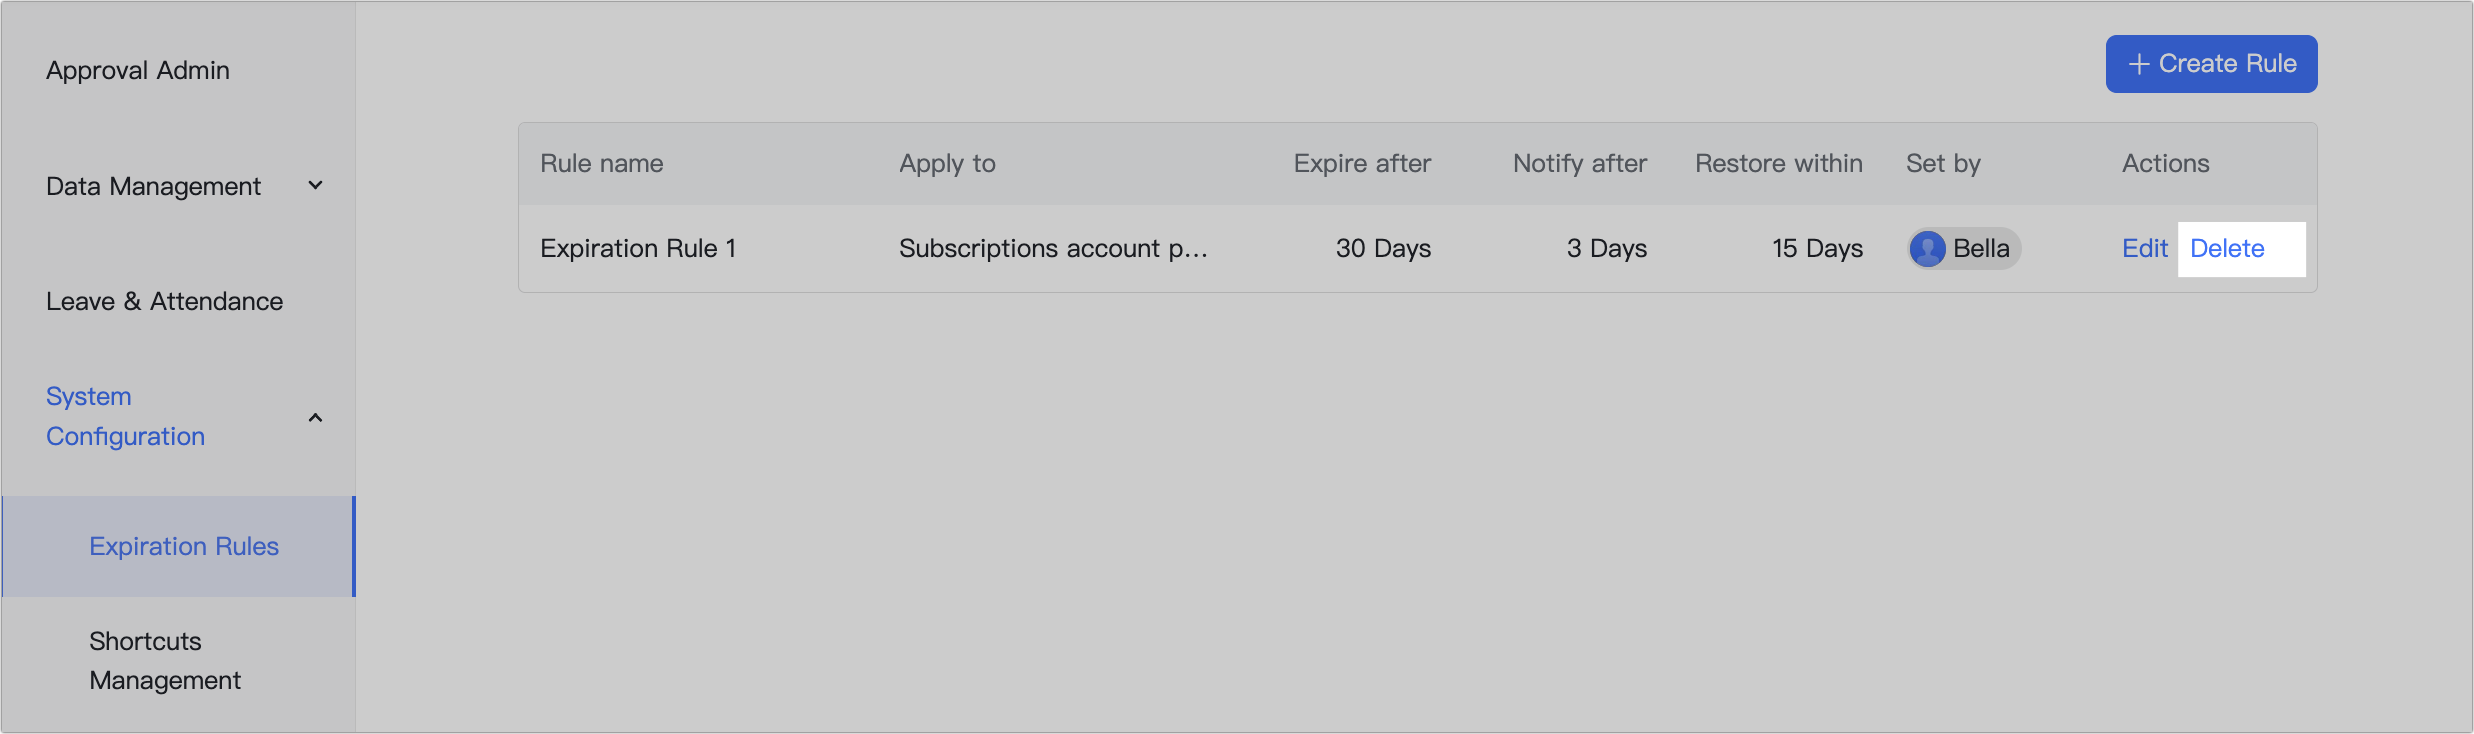
Task: Go to Leave & Attendance settings
Action: pos(164,300)
